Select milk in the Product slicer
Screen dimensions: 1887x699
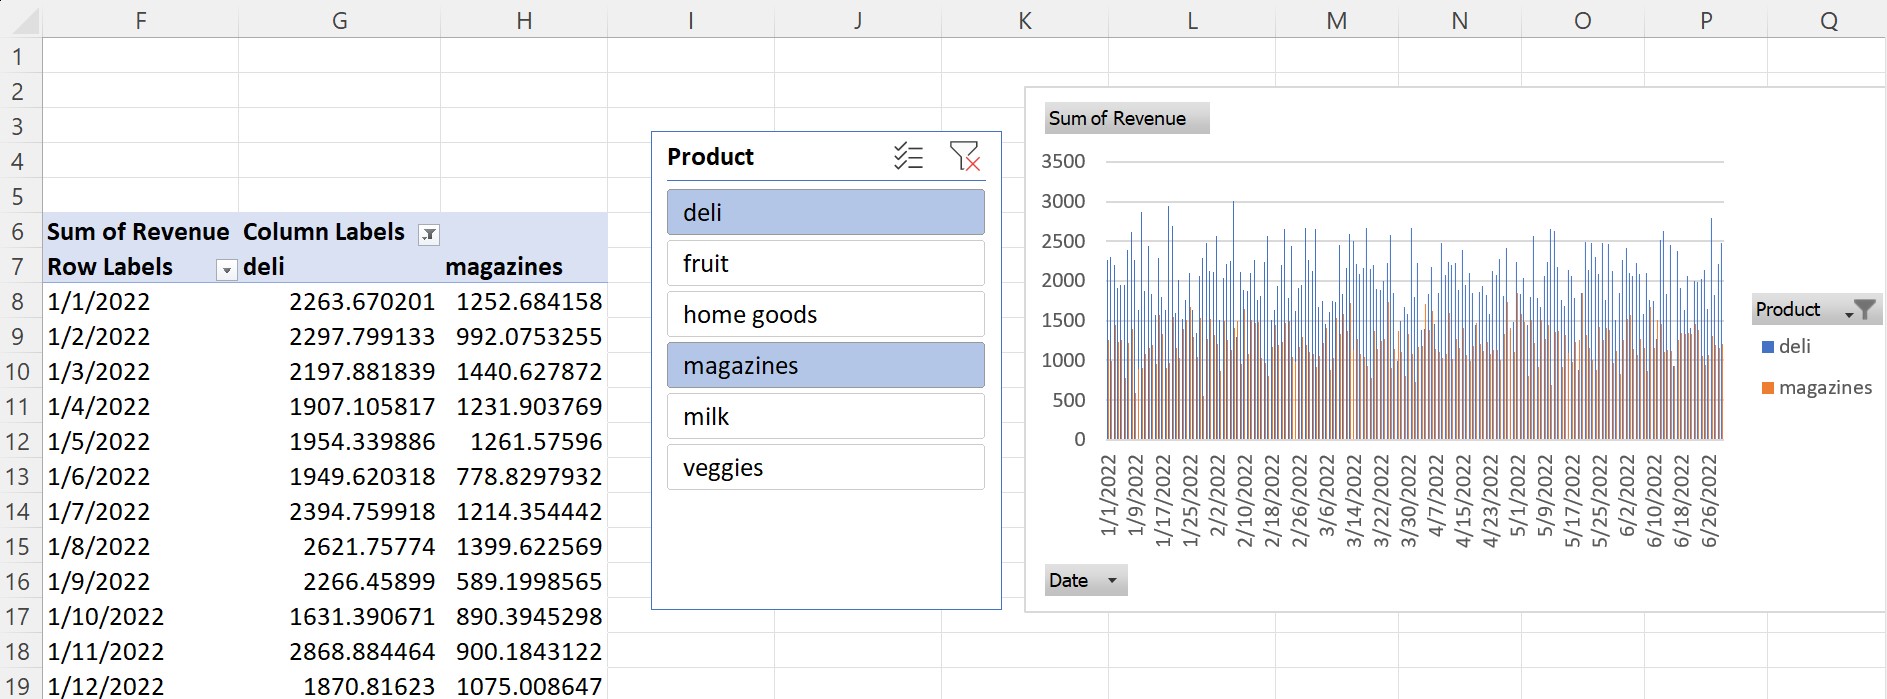click(x=825, y=417)
